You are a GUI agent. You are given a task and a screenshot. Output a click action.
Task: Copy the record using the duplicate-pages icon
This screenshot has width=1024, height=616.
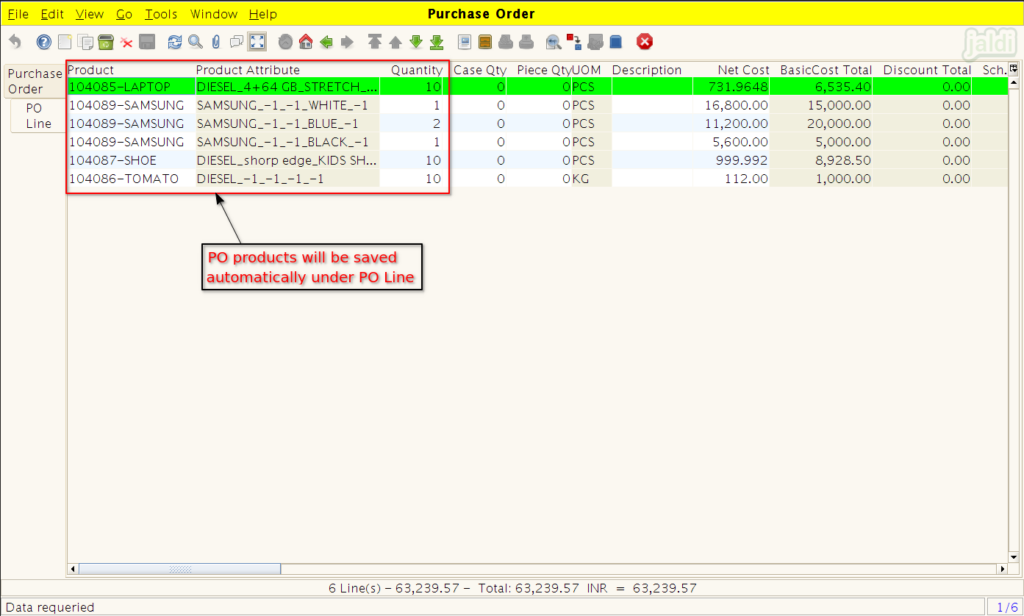coord(86,42)
